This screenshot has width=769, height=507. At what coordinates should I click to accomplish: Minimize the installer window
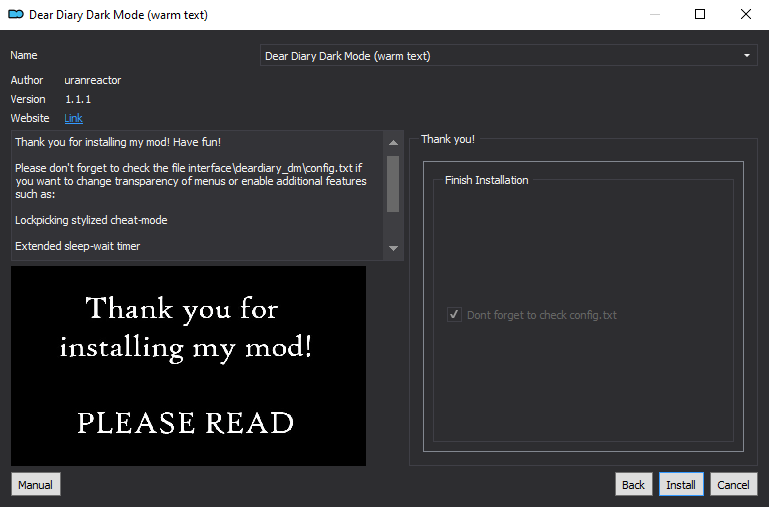pyautogui.click(x=654, y=14)
